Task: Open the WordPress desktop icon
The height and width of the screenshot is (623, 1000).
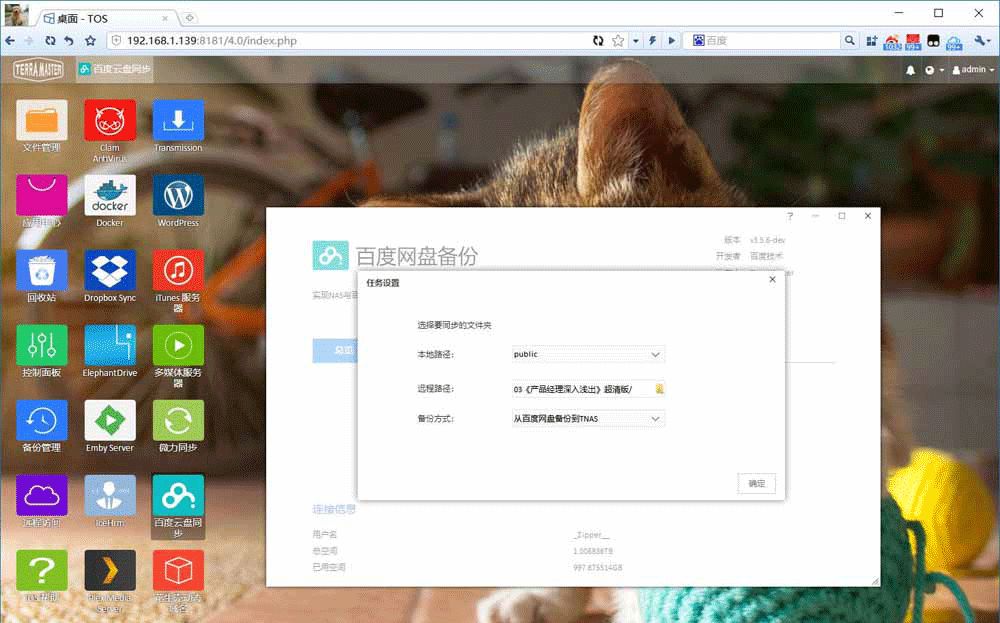Action: point(178,196)
